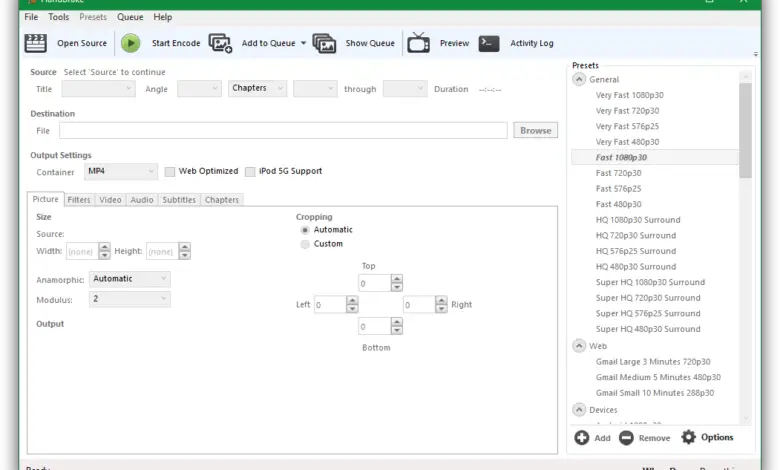Collapse the Devices presets group
The image size is (780, 470).
tap(579, 410)
